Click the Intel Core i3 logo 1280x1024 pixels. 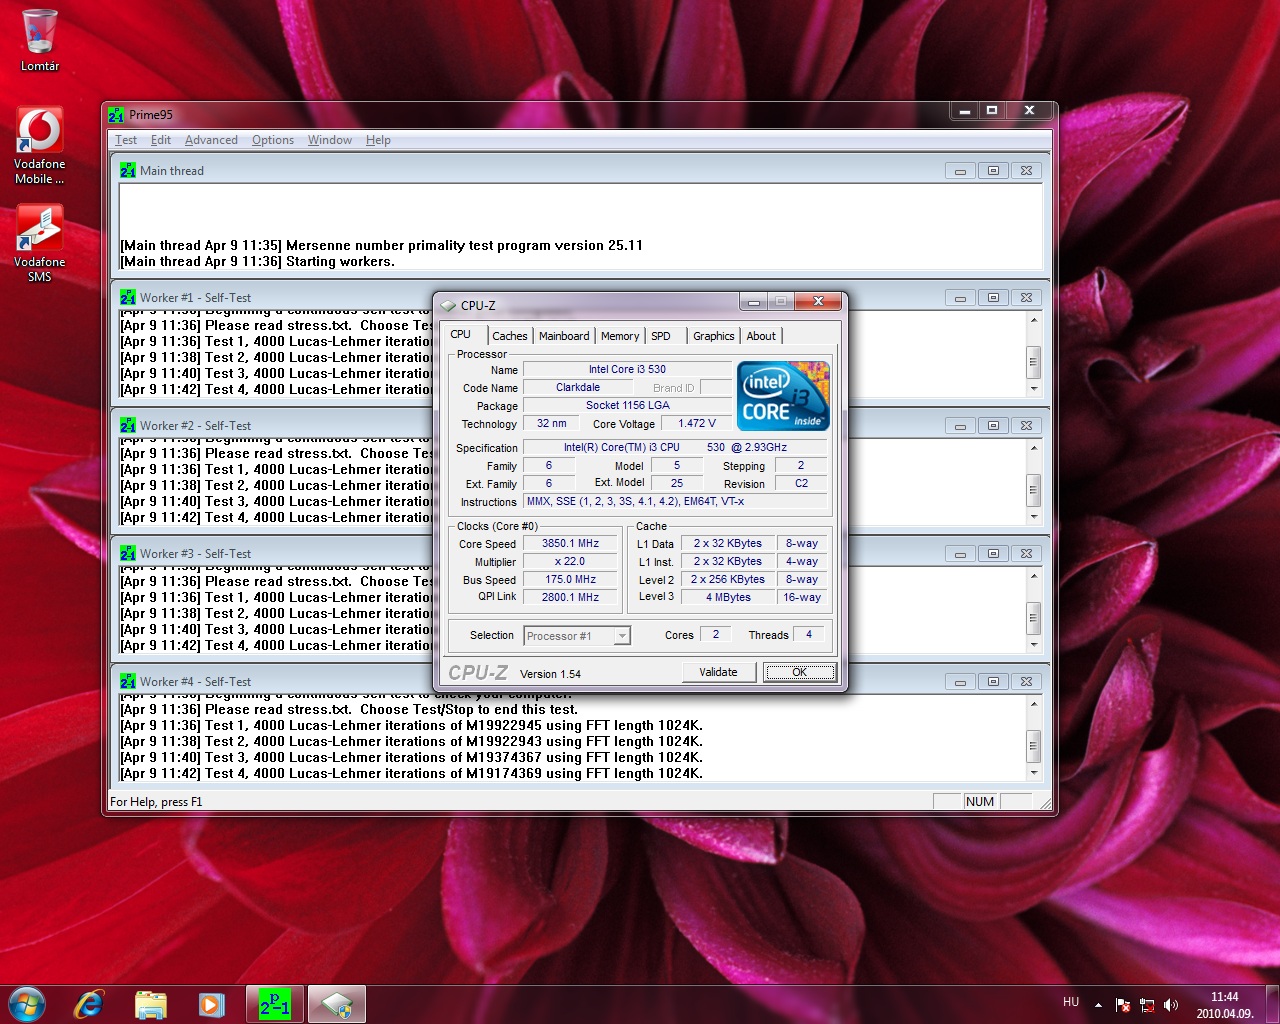(x=783, y=396)
